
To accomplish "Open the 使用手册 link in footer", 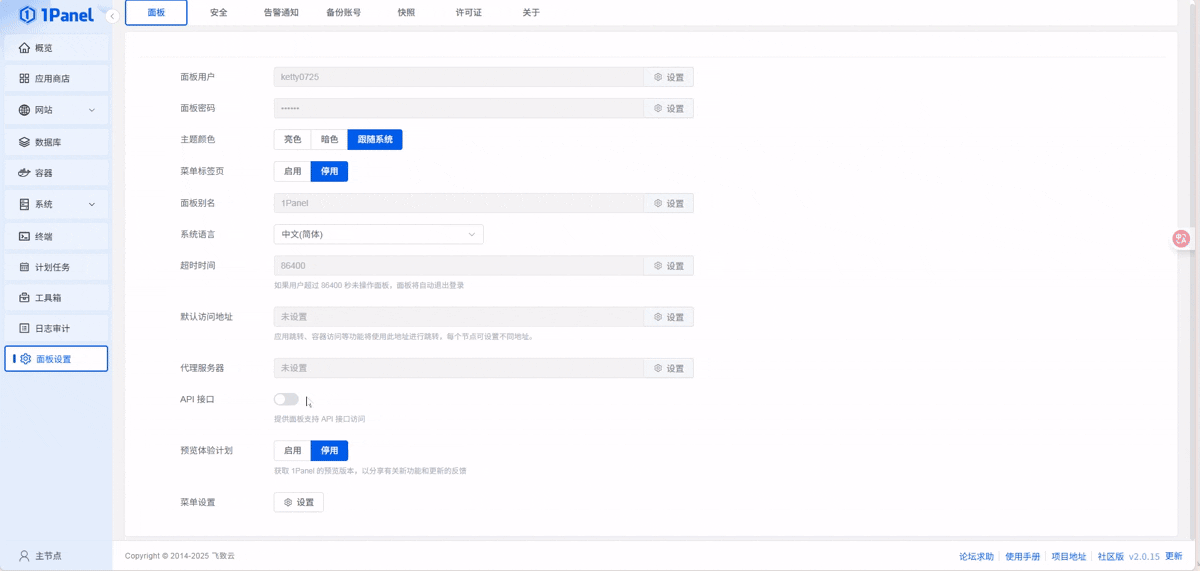I will (x=1022, y=556).
